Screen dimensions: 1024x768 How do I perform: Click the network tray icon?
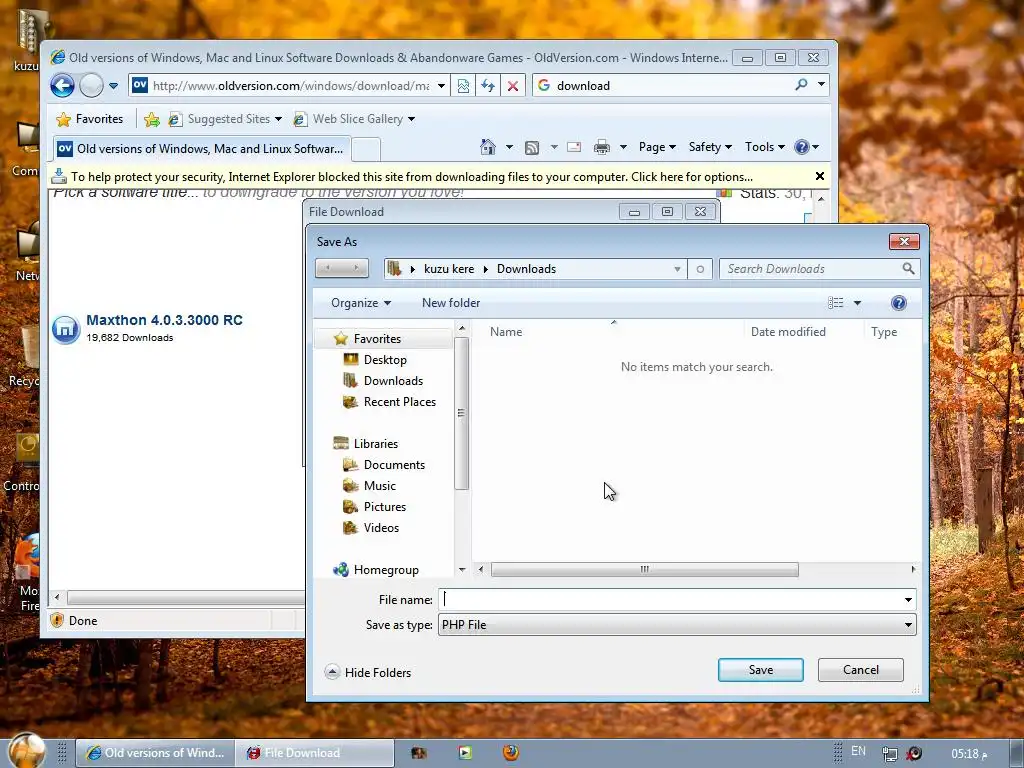[x=889, y=754]
